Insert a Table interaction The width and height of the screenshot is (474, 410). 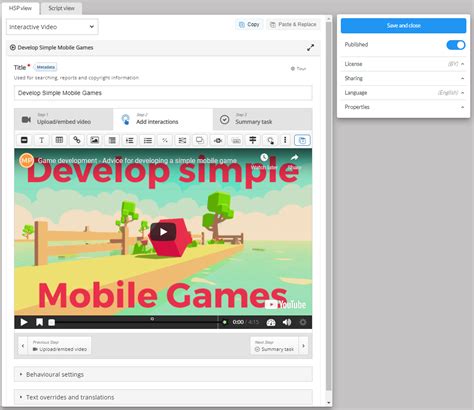(x=59, y=140)
